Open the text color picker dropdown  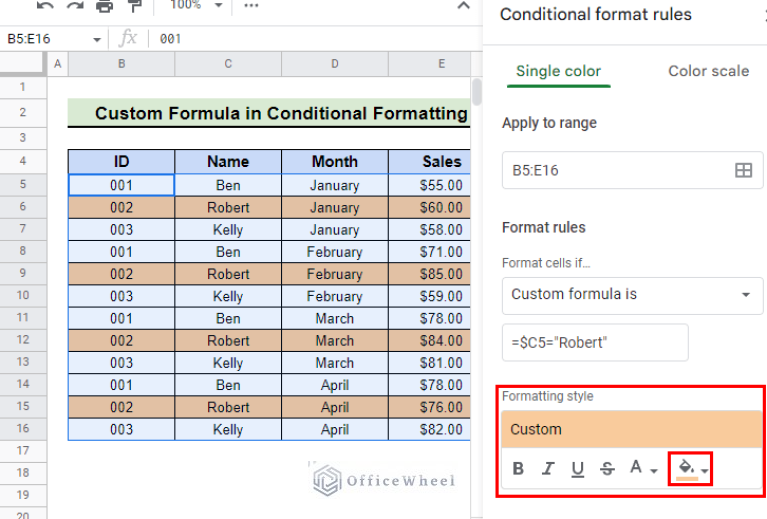pos(642,468)
